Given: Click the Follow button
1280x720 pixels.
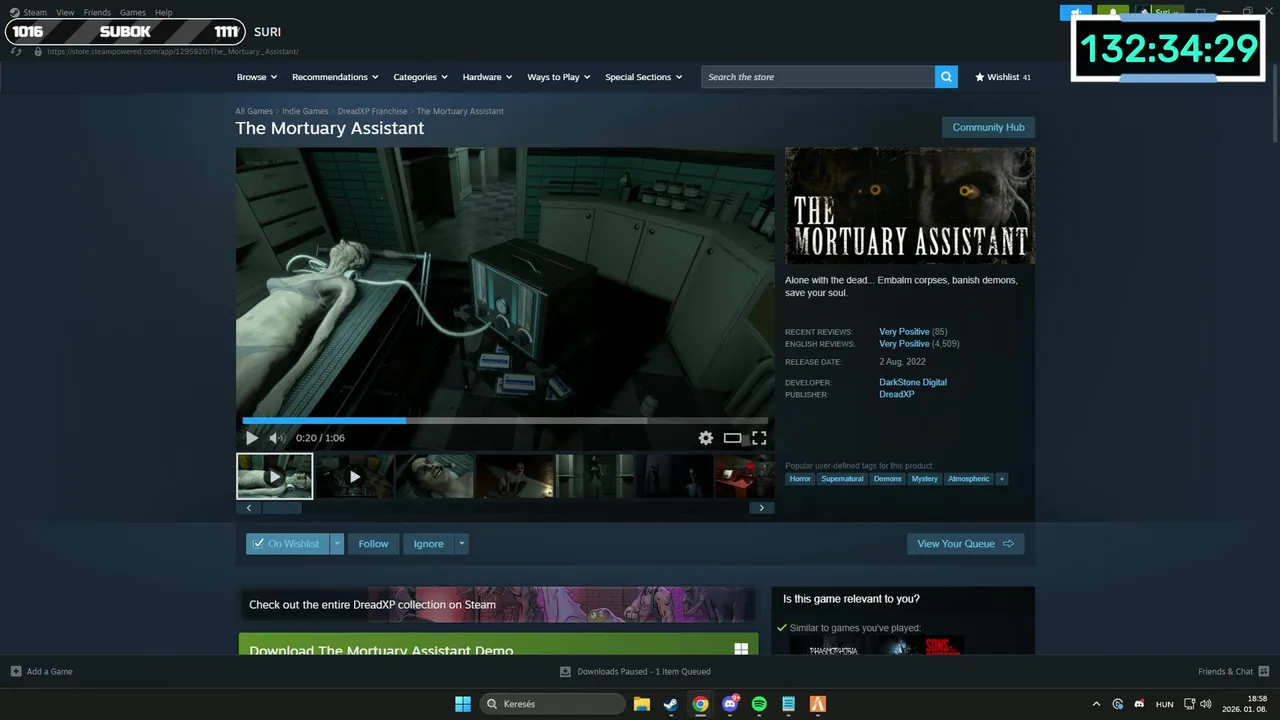Looking at the screenshot, I should (x=373, y=544).
